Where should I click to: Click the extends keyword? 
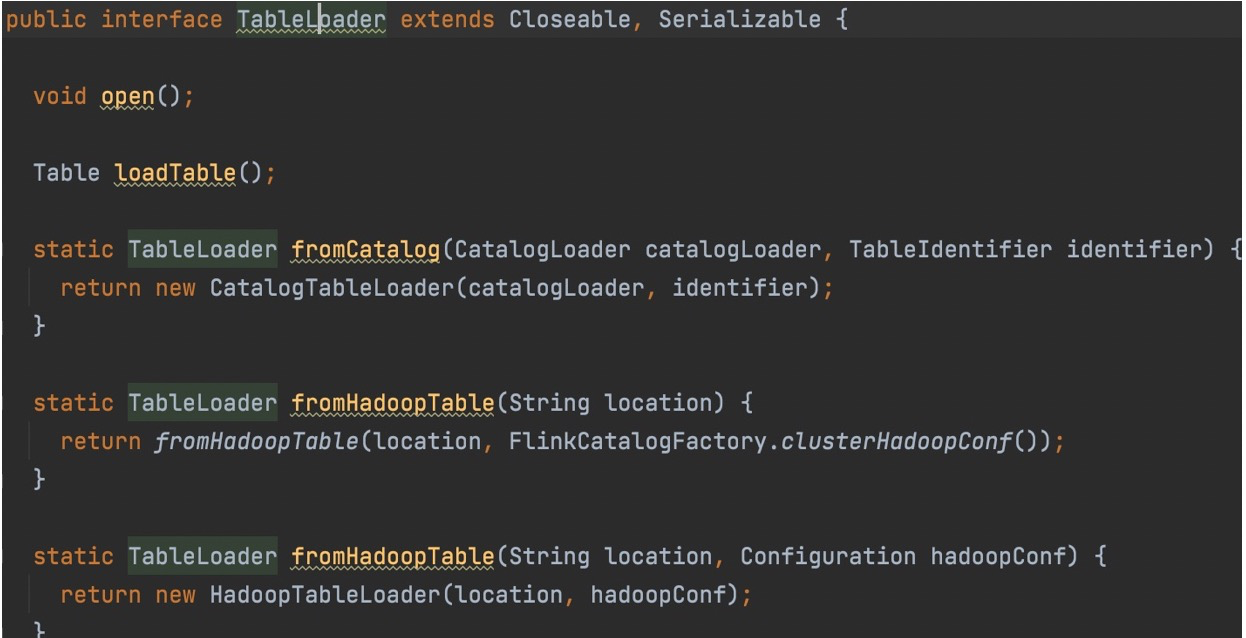click(447, 20)
